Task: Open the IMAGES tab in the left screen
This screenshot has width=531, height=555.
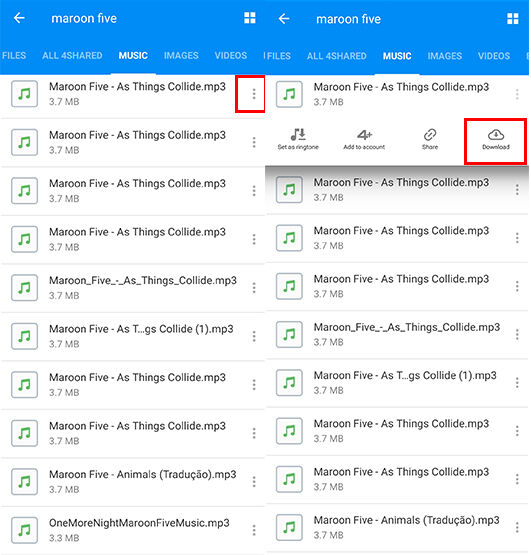Action: pos(181,56)
